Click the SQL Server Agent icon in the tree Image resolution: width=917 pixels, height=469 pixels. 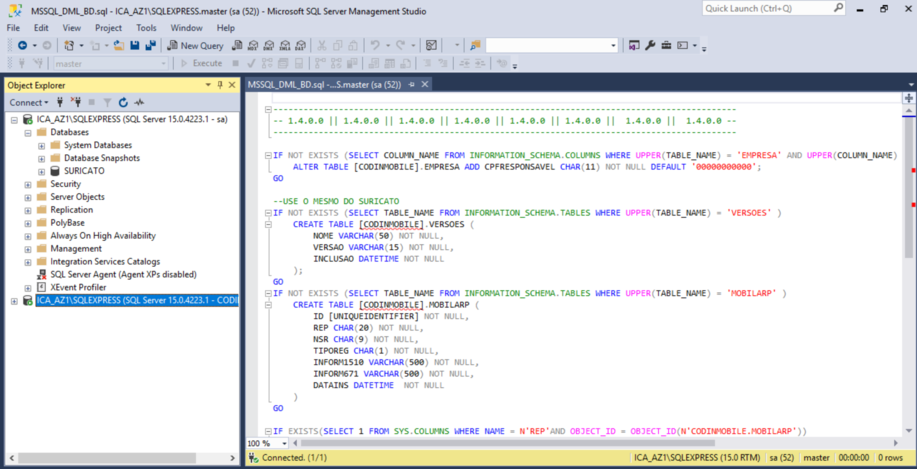point(42,274)
